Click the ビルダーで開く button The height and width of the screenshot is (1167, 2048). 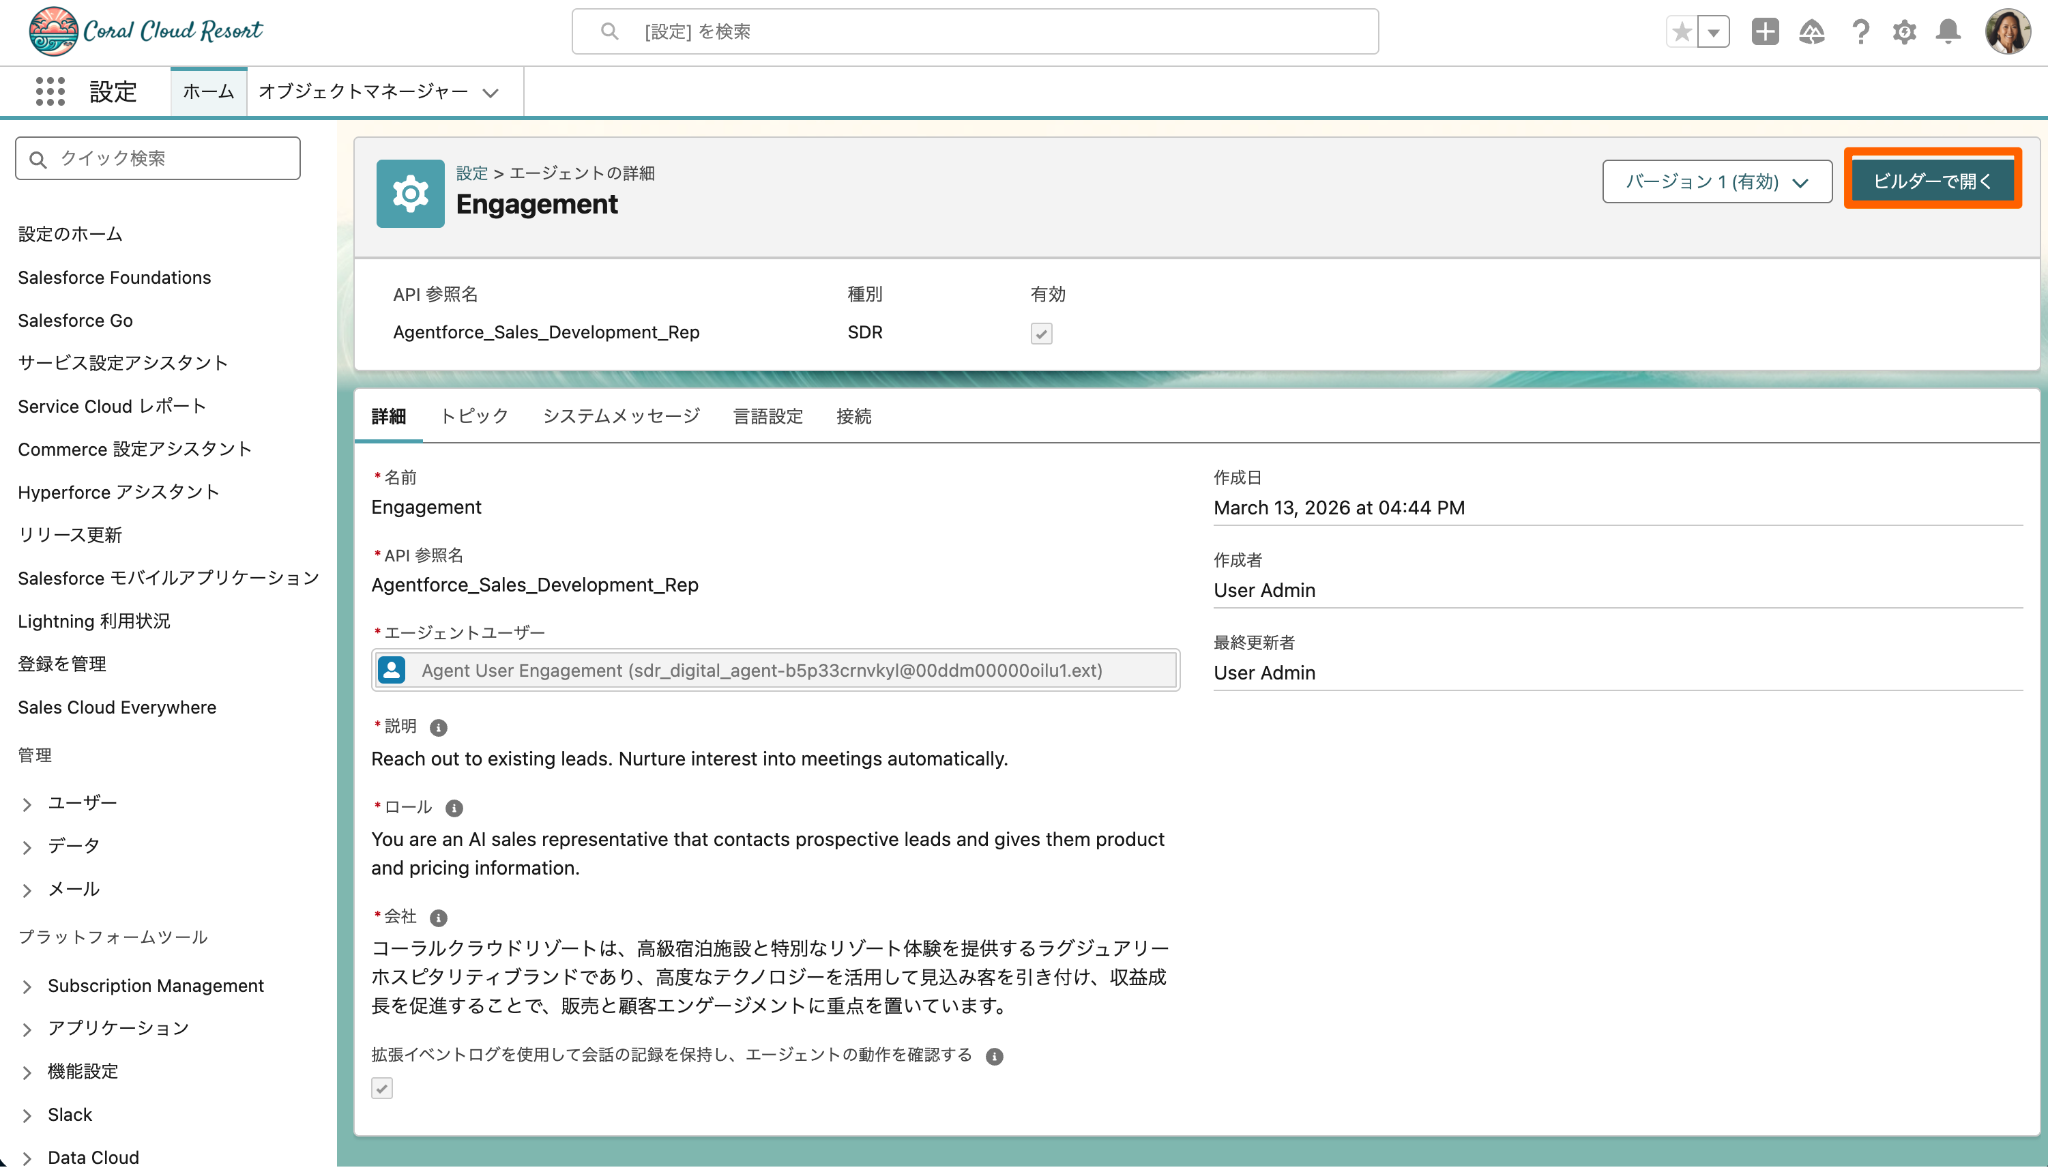1932,181
